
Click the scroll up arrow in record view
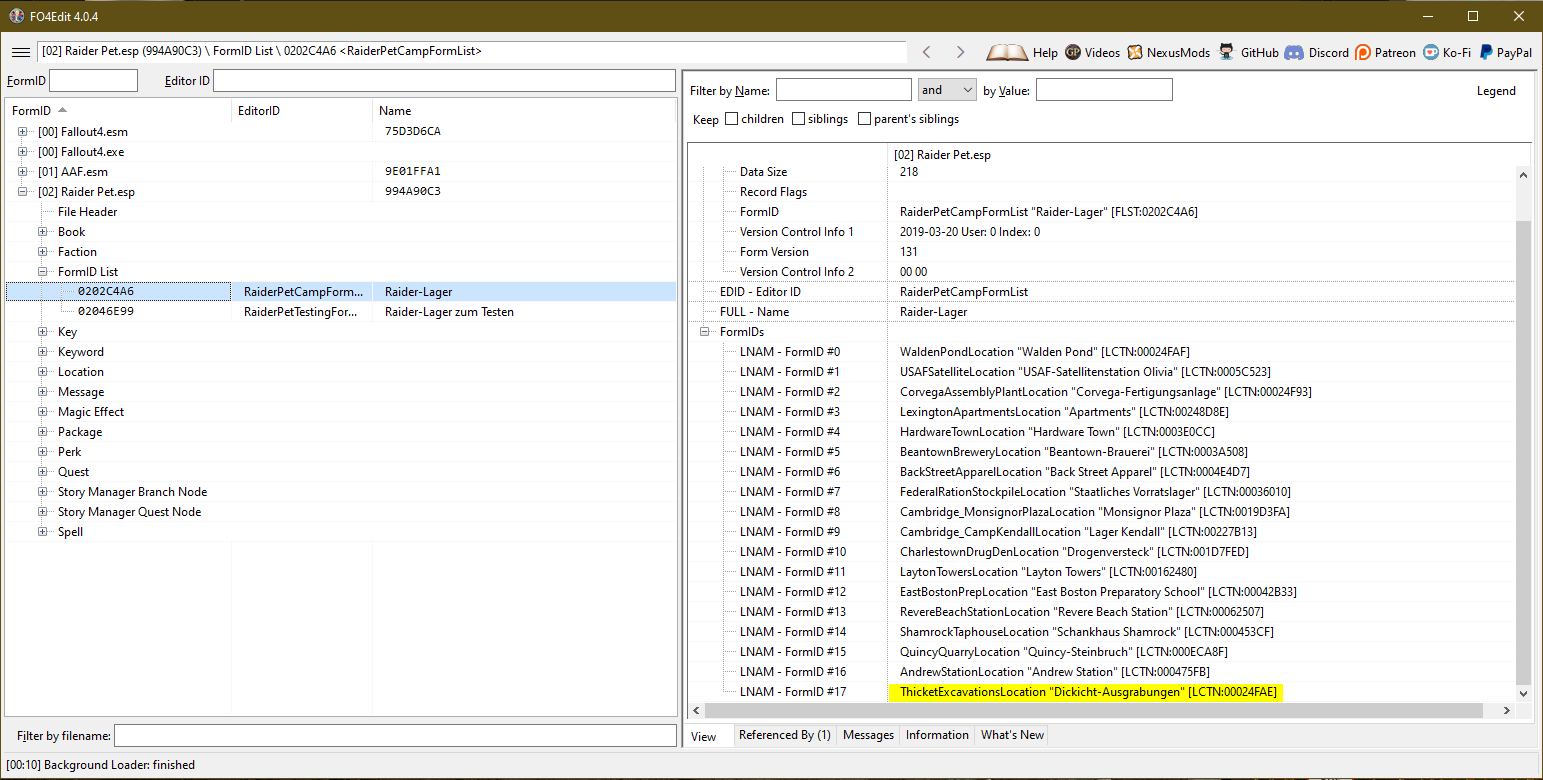[x=1523, y=174]
